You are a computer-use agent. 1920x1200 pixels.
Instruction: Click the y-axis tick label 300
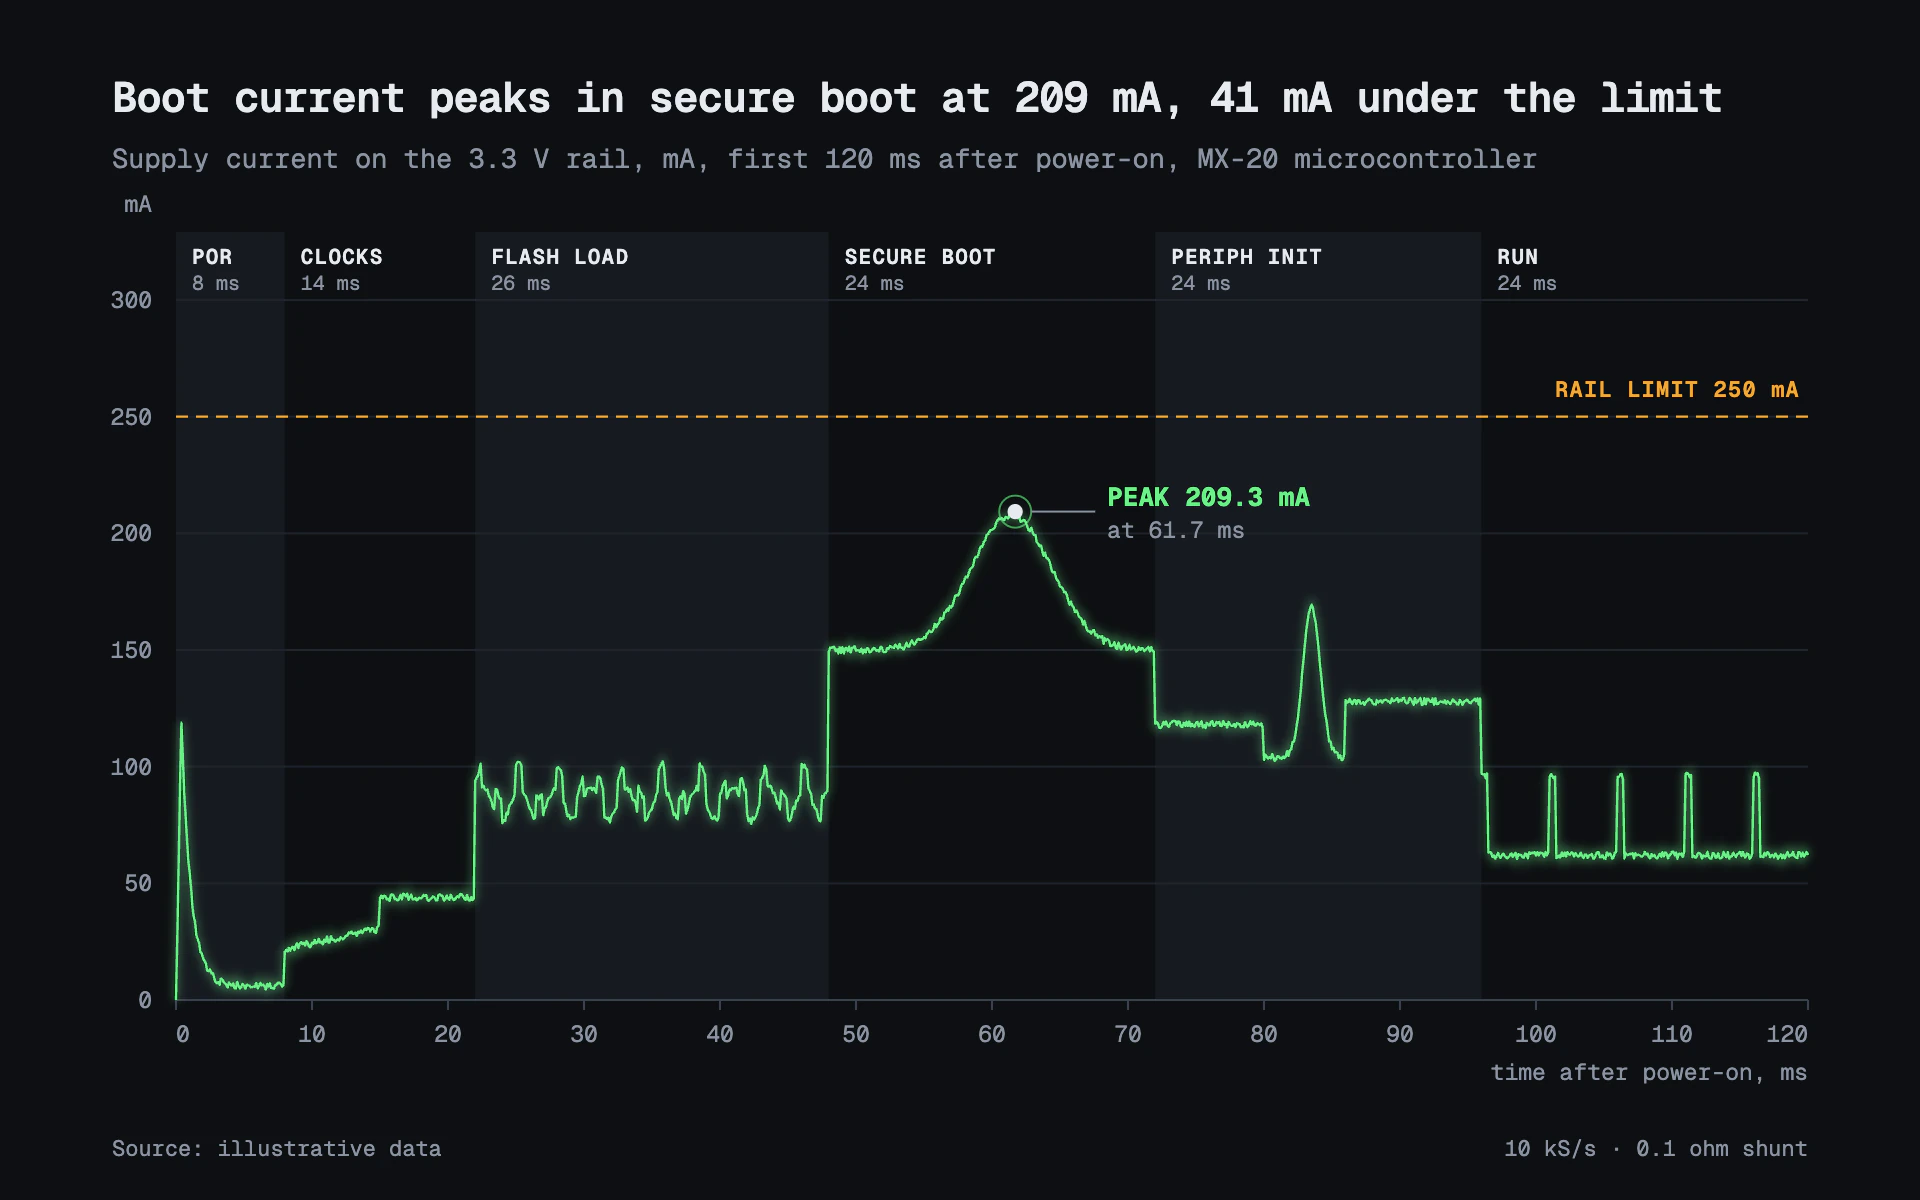pos(131,300)
